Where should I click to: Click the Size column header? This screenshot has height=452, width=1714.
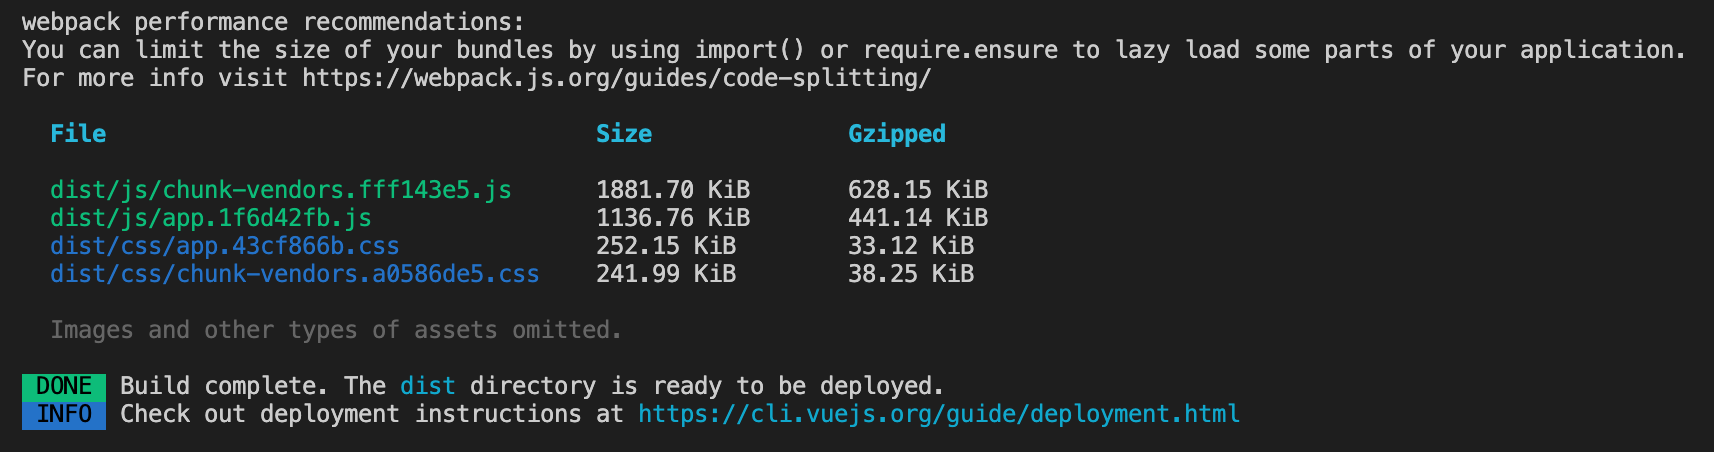[624, 134]
